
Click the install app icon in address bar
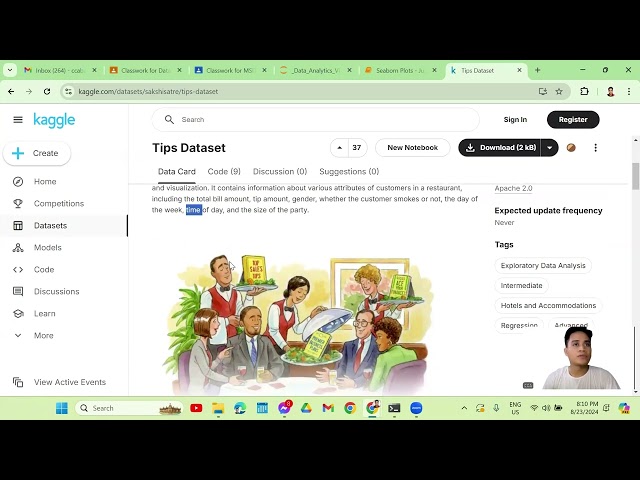pos(542,92)
